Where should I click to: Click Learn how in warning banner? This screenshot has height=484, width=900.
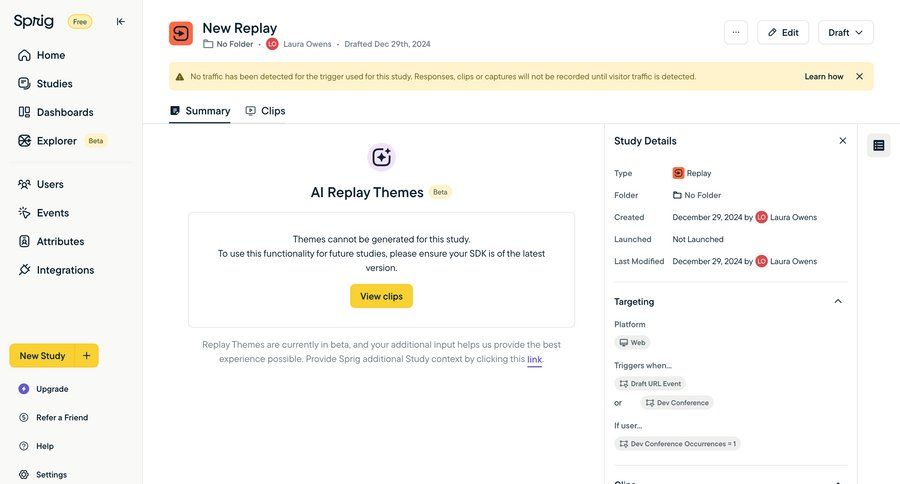(x=824, y=76)
